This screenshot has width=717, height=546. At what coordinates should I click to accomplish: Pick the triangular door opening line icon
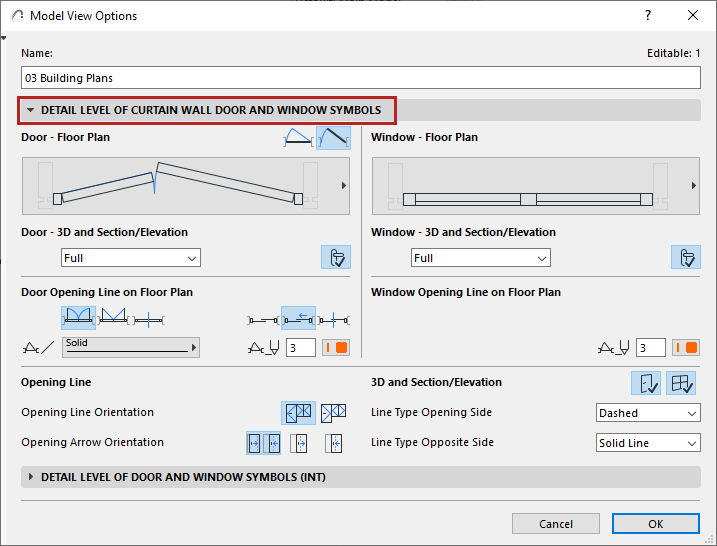click(x=112, y=318)
